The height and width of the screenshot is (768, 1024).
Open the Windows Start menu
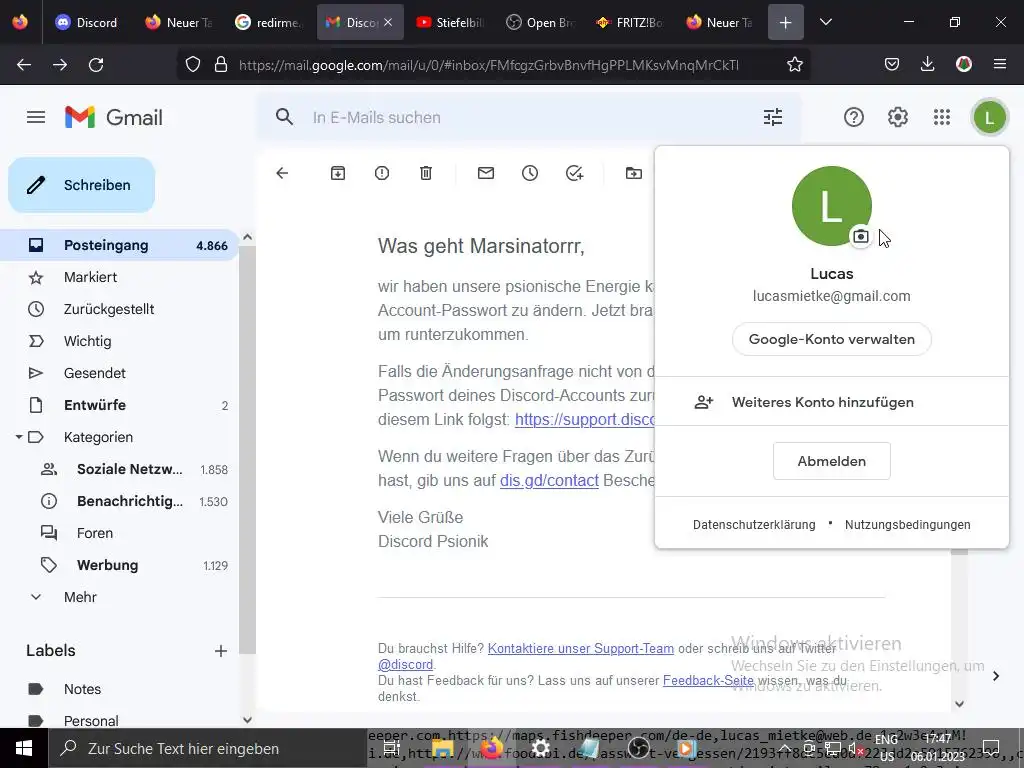24,748
